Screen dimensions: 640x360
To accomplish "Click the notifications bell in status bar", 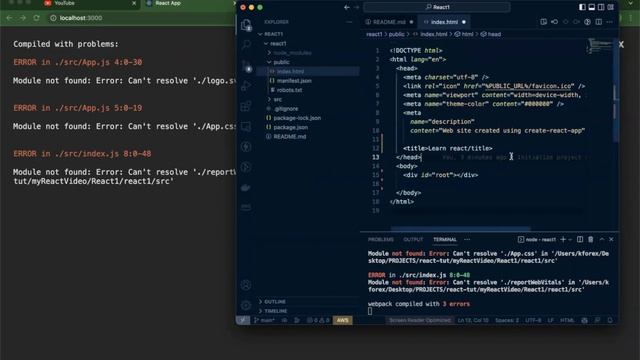I will pyautogui.click(x=610, y=320).
